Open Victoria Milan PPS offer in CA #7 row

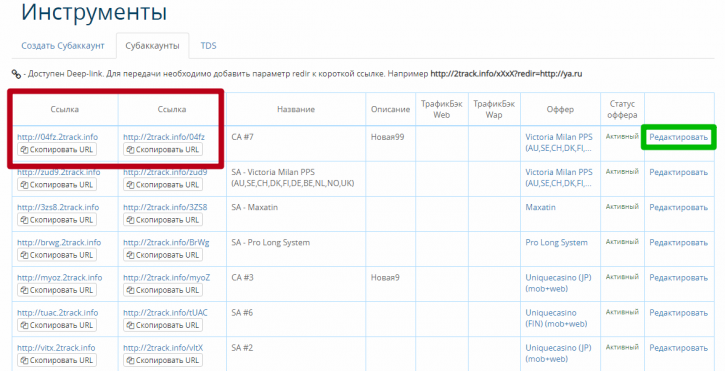point(559,142)
